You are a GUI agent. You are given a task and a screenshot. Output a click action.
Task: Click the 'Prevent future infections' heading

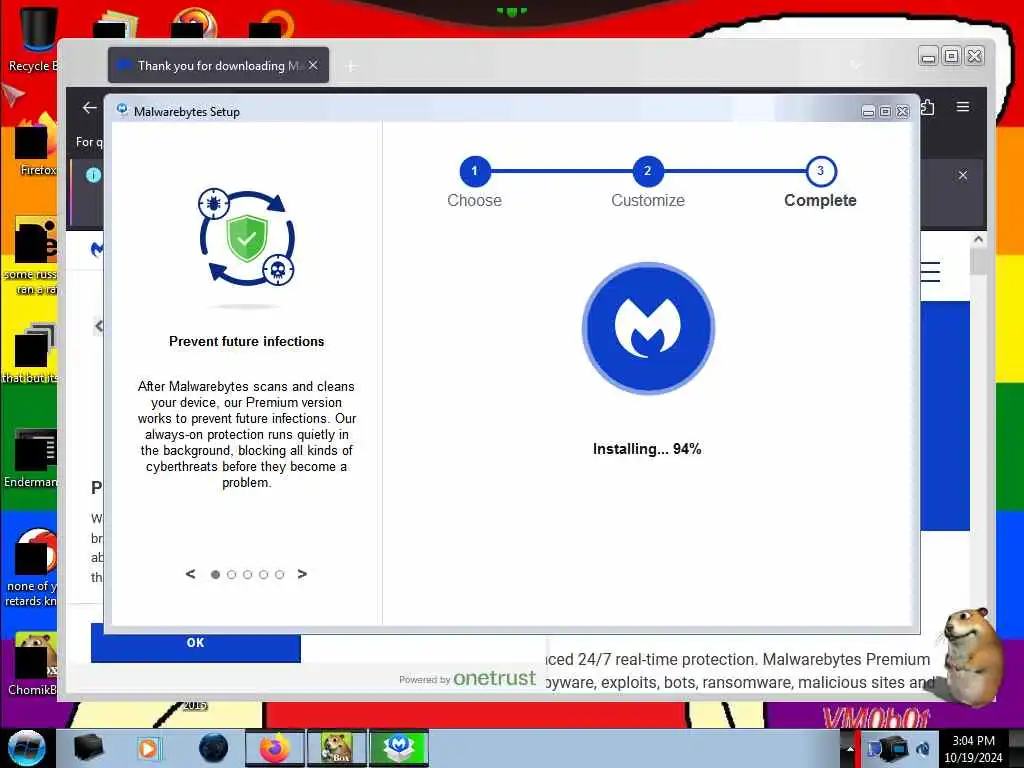tap(246, 341)
